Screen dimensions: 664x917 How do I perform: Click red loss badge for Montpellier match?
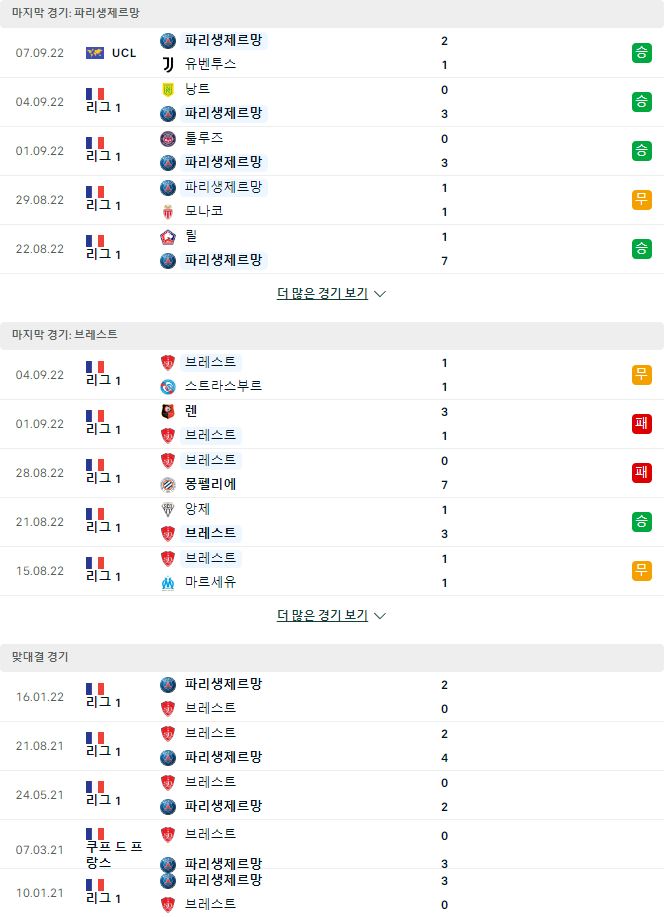click(641, 473)
